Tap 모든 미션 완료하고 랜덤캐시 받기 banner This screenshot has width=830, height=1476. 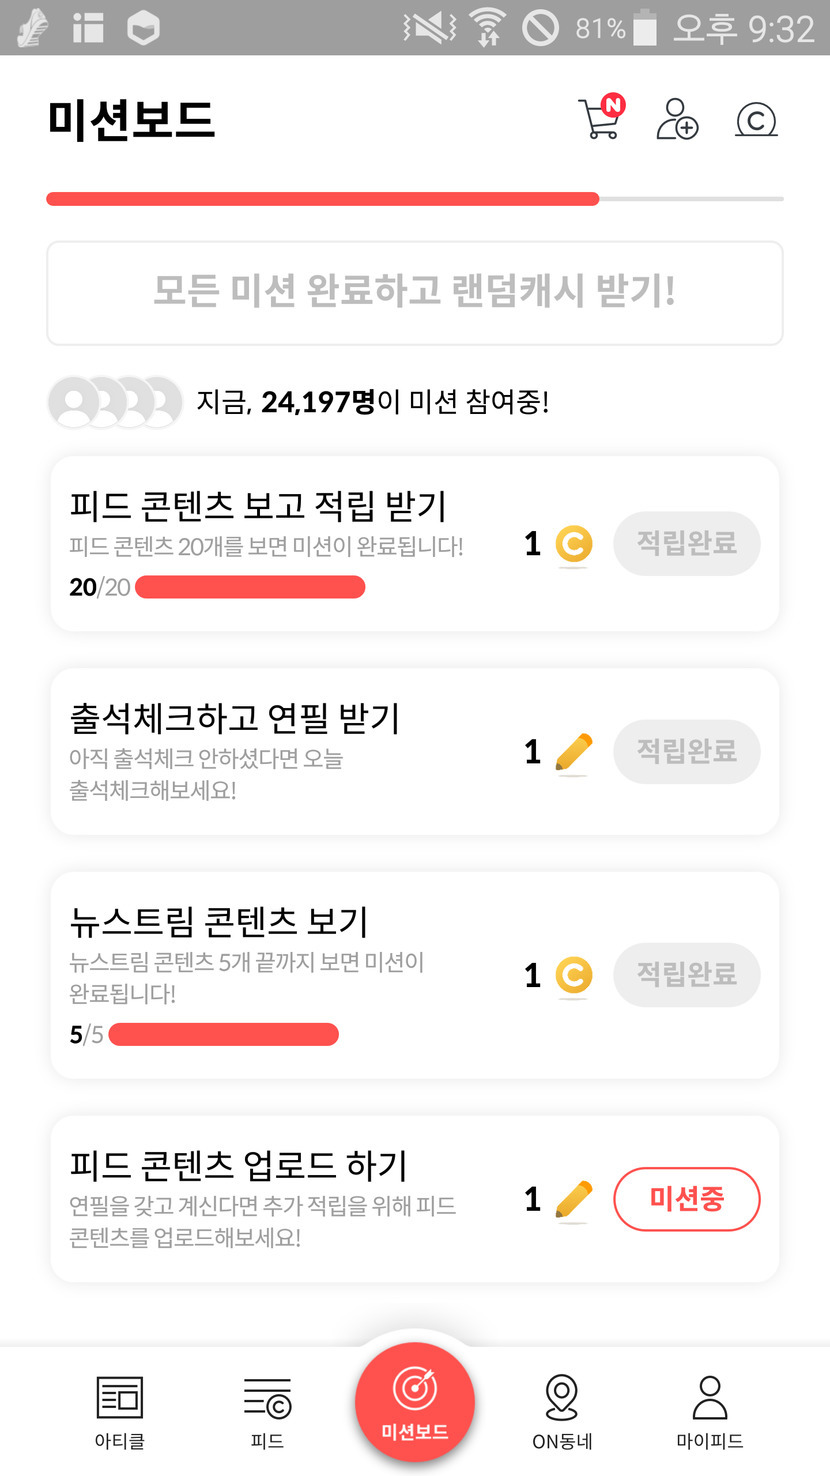tap(414, 292)
